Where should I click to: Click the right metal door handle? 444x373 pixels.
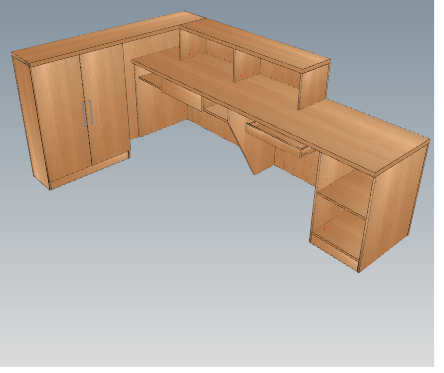(x=90, y=112)
